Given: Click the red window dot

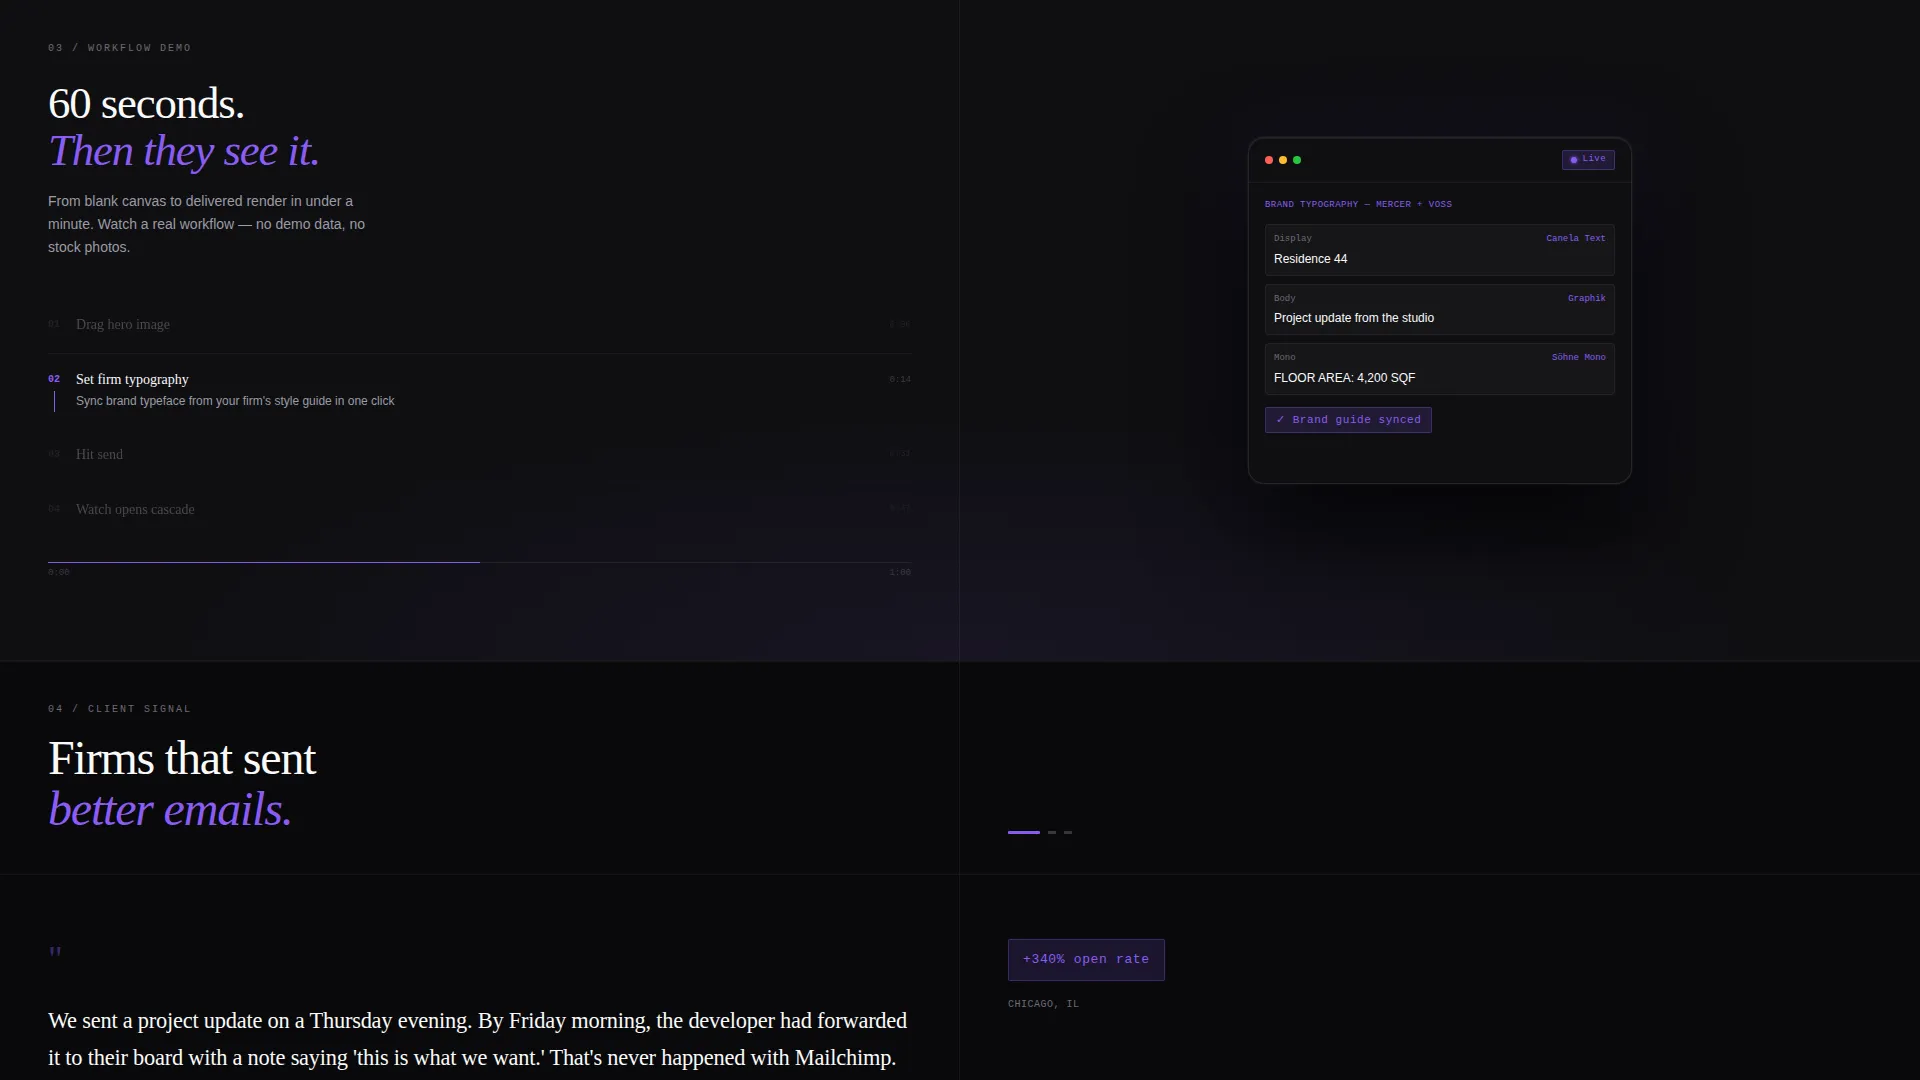Looking at the screenshot, I should 1269,160.
